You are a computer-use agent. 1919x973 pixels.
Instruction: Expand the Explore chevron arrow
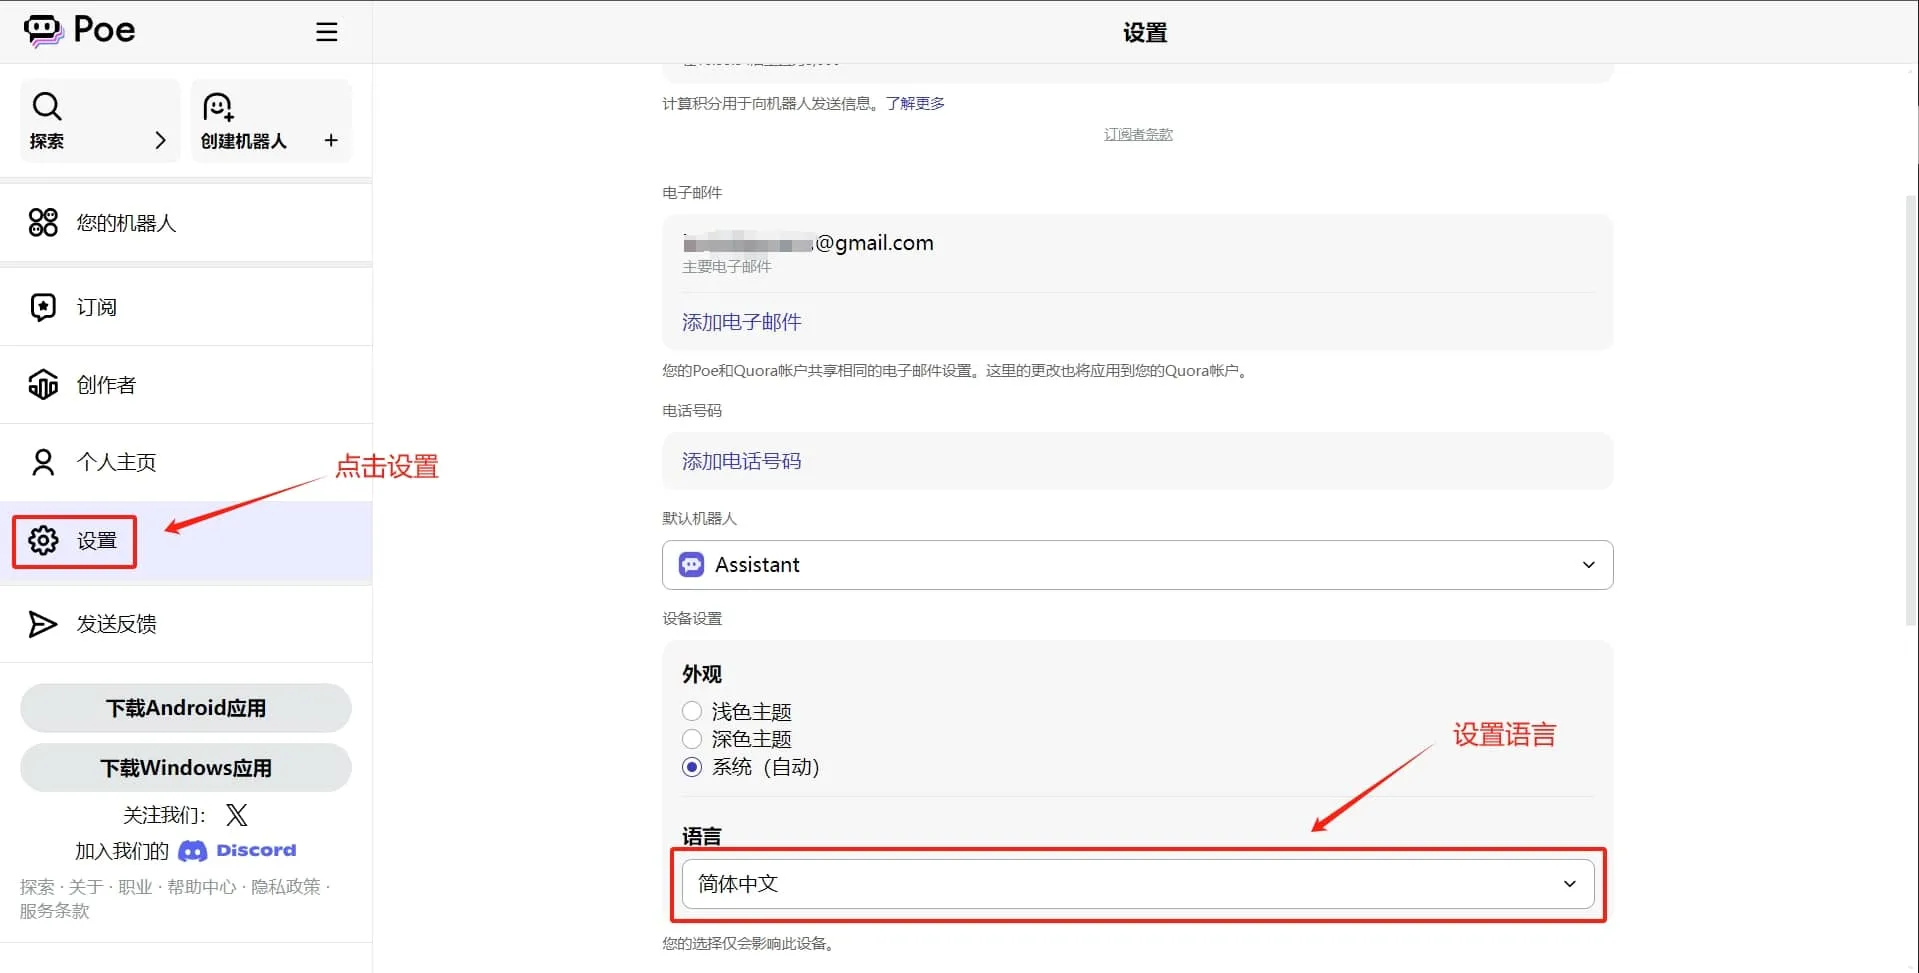pyautogui.click(x=160, y=140)
